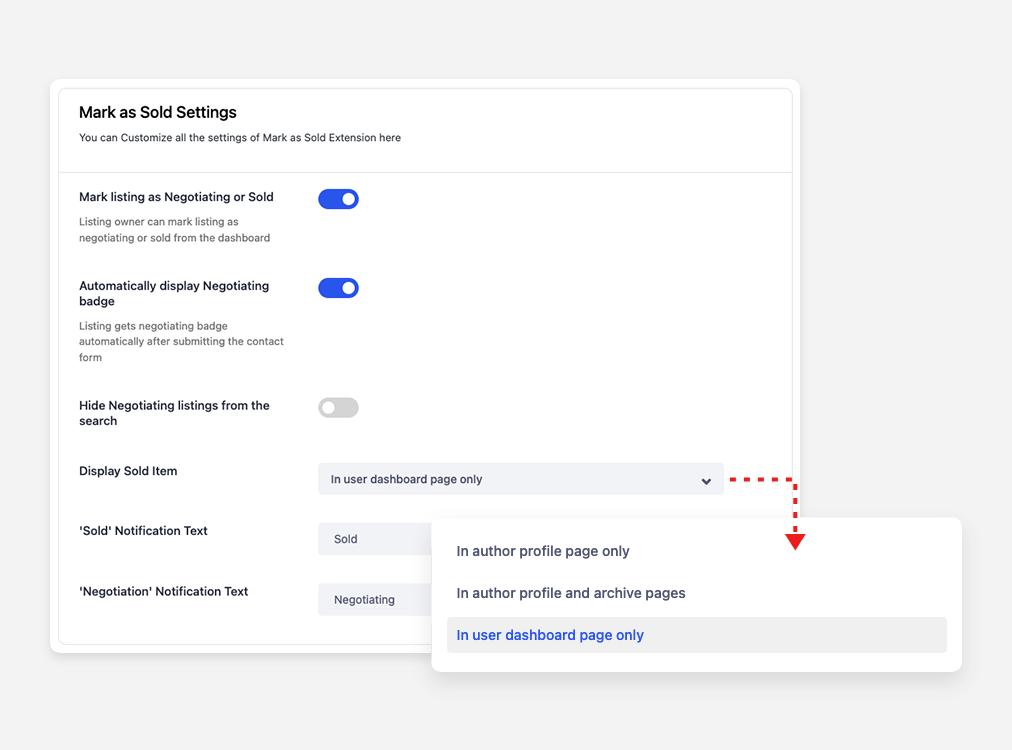Screen dimensions: 1012x750
Task: Click the red arrowhead pointing at dropdown options
Action: click(795, 541)
